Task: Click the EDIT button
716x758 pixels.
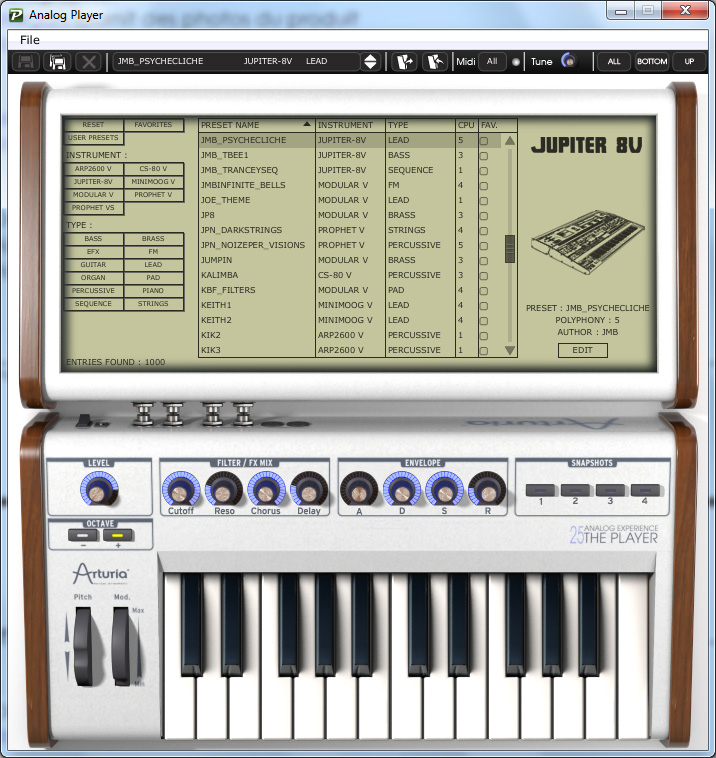Action: [583, 350]
